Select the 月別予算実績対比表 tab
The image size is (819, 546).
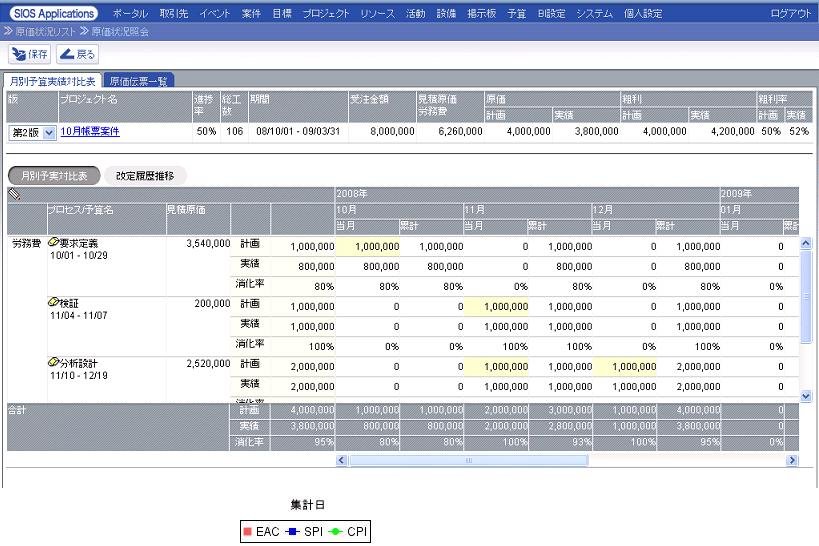[53, 81]
